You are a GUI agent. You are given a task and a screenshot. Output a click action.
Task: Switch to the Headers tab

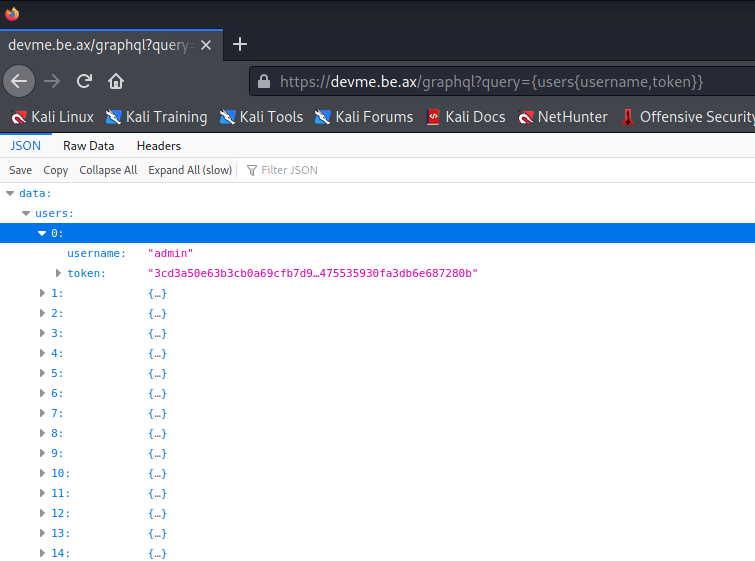click(x=159, y=146)
